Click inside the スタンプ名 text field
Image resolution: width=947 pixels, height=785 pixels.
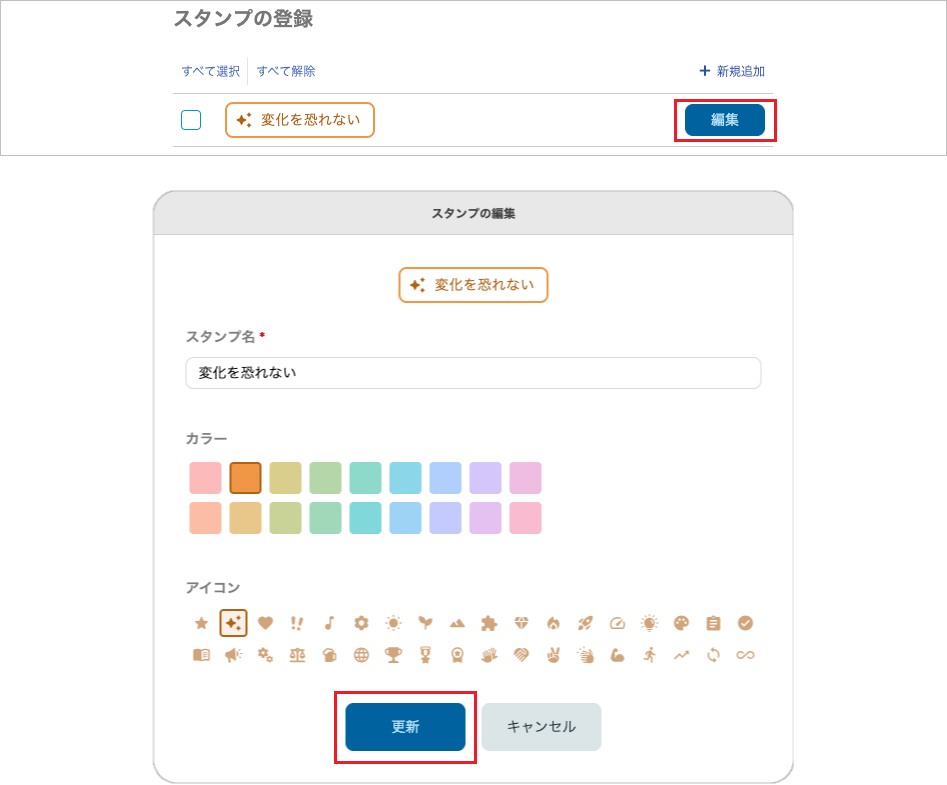(473, 372)
